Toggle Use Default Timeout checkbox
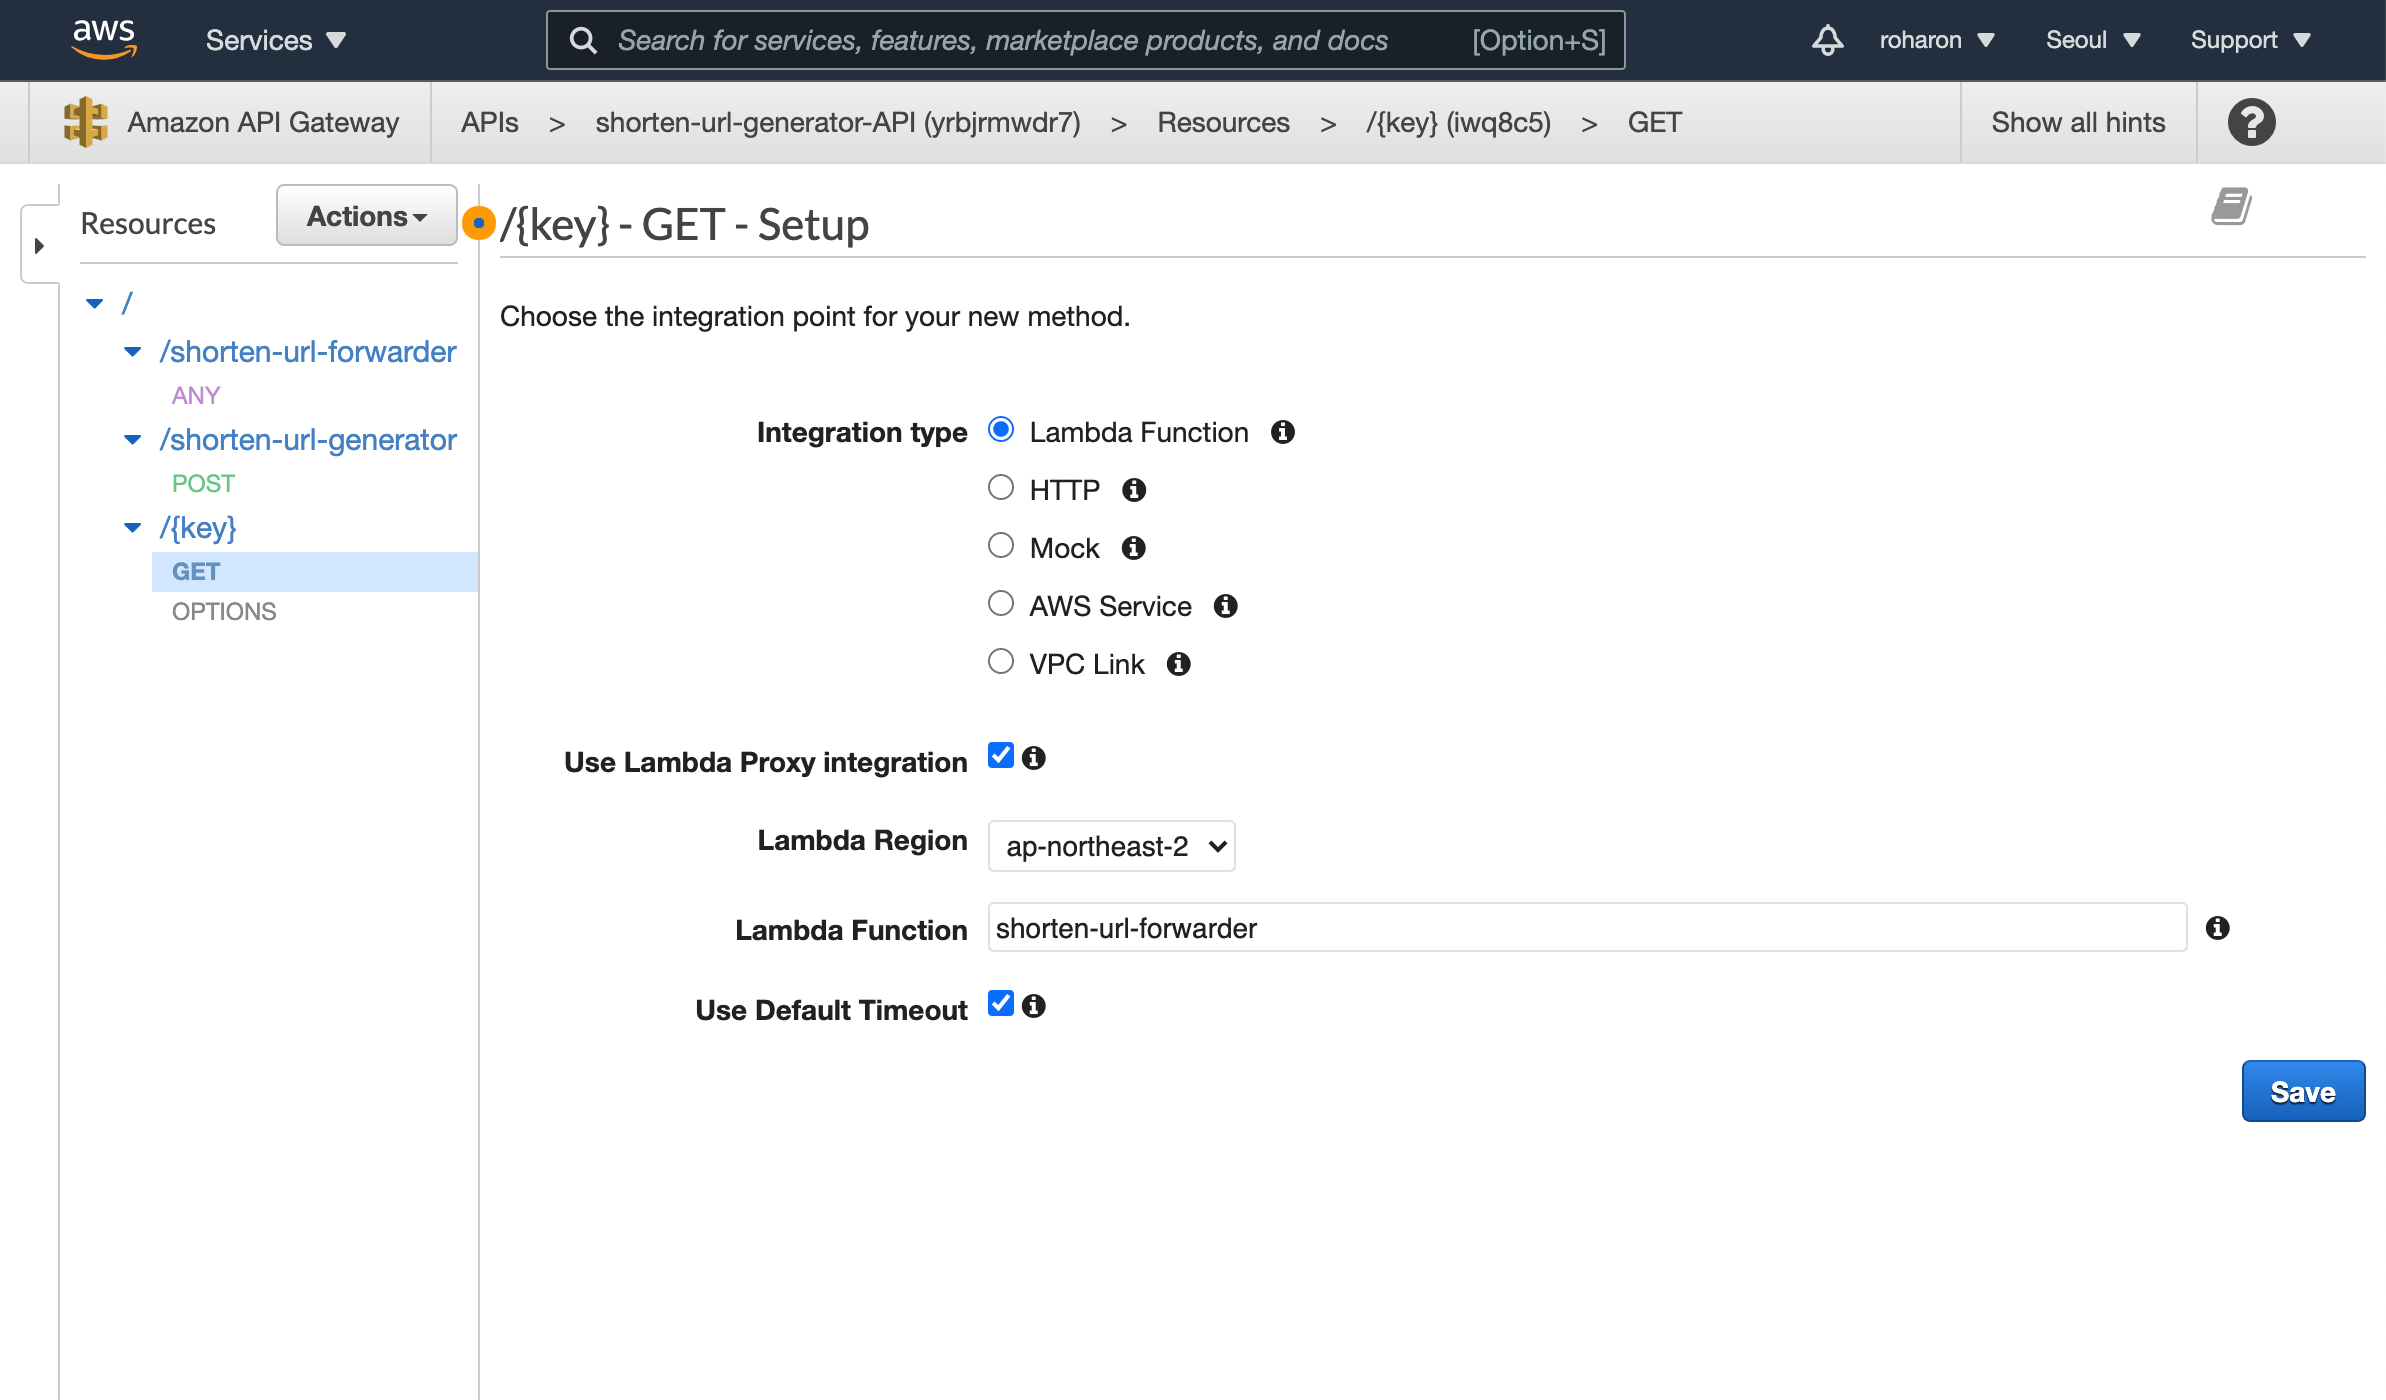The height and width of the screenshot is (1400, 2386). point(1000,1004)
